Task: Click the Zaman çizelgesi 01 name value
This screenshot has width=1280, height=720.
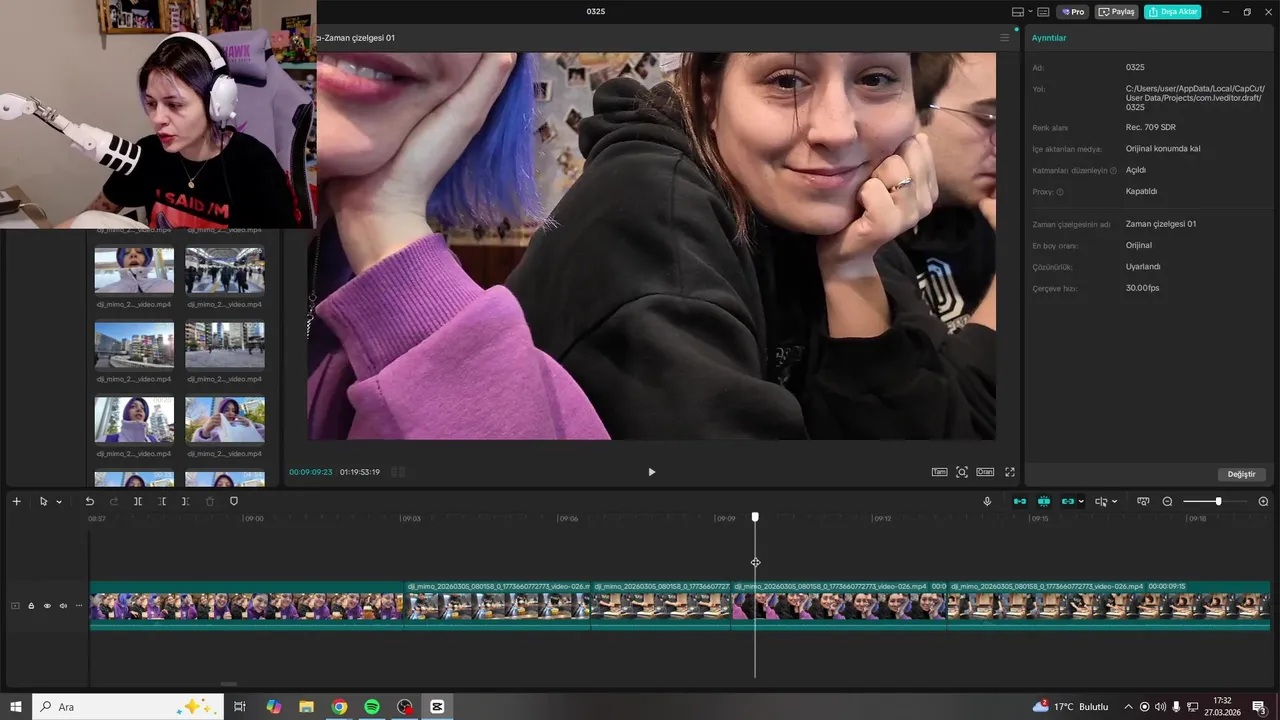Action: pyautogui.click(x=1161, y=224)
